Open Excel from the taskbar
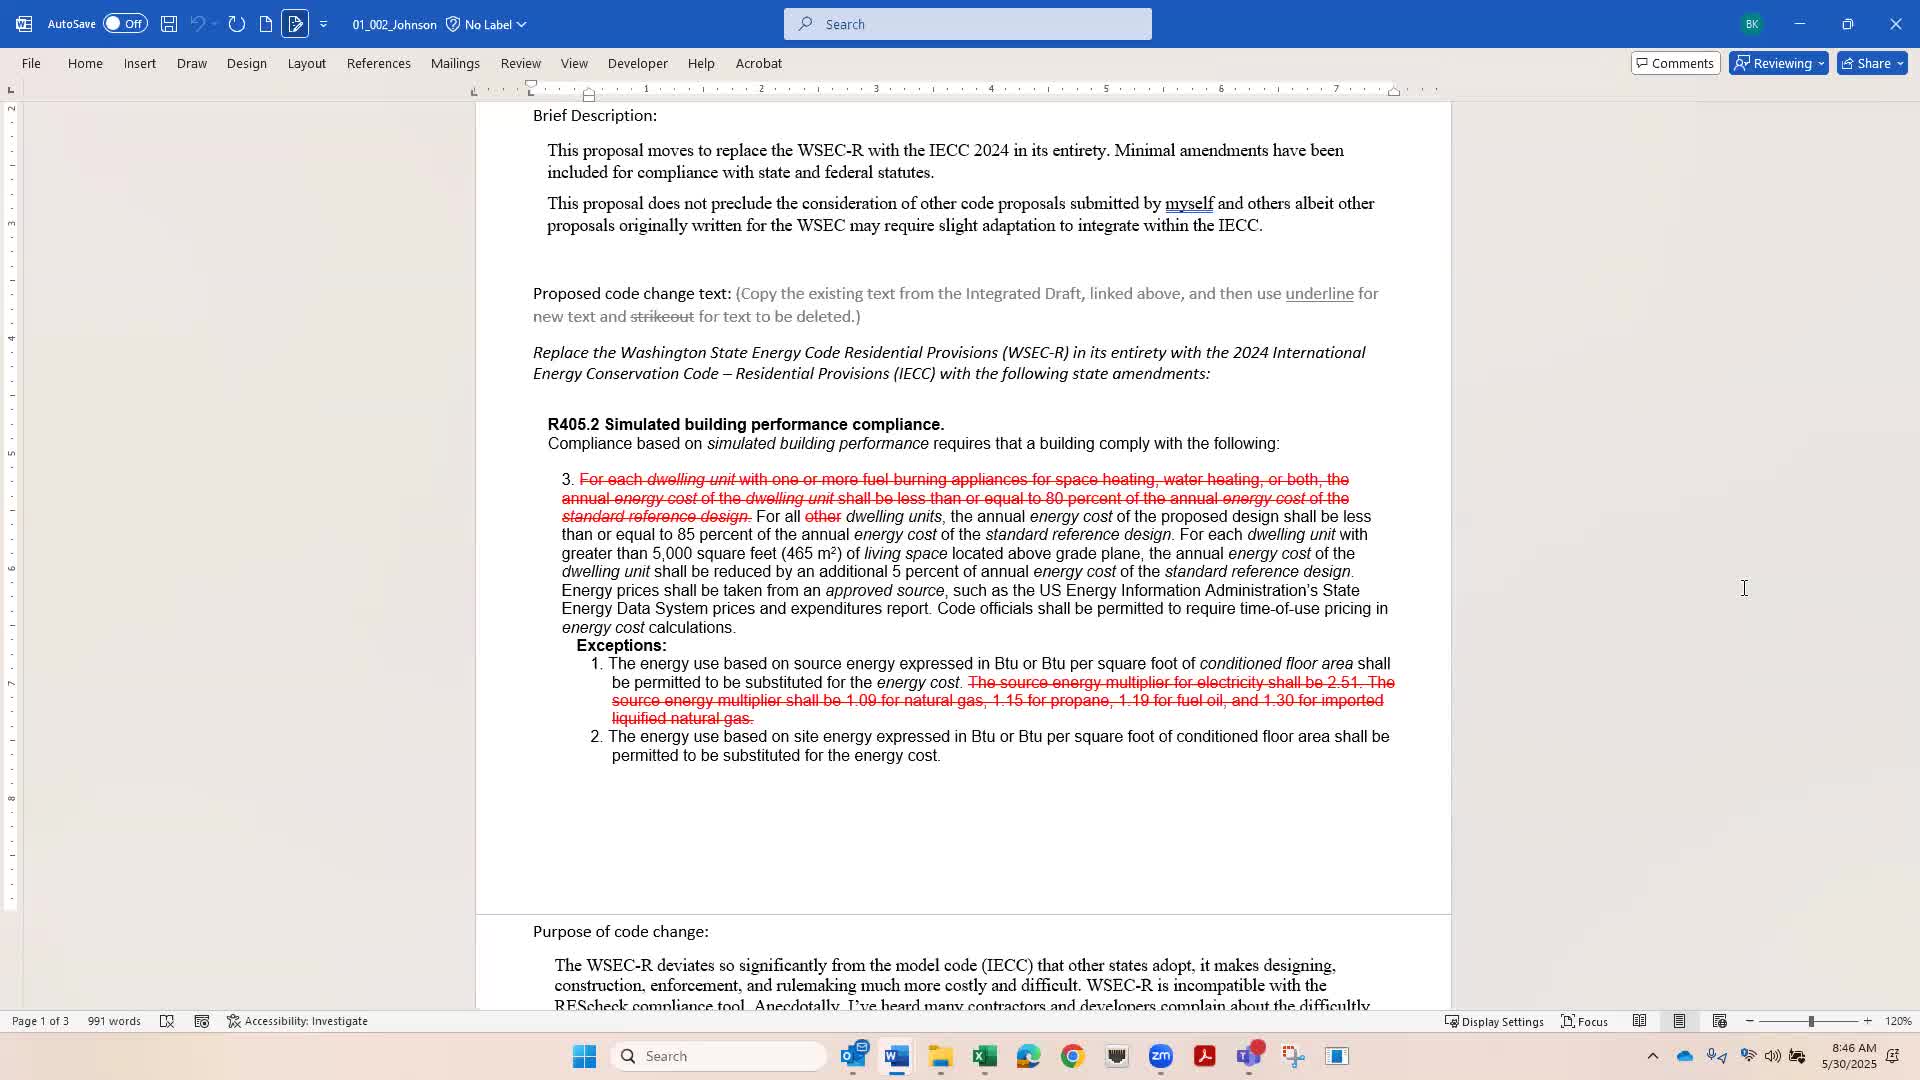1920x1080 pixels. 985,1056
